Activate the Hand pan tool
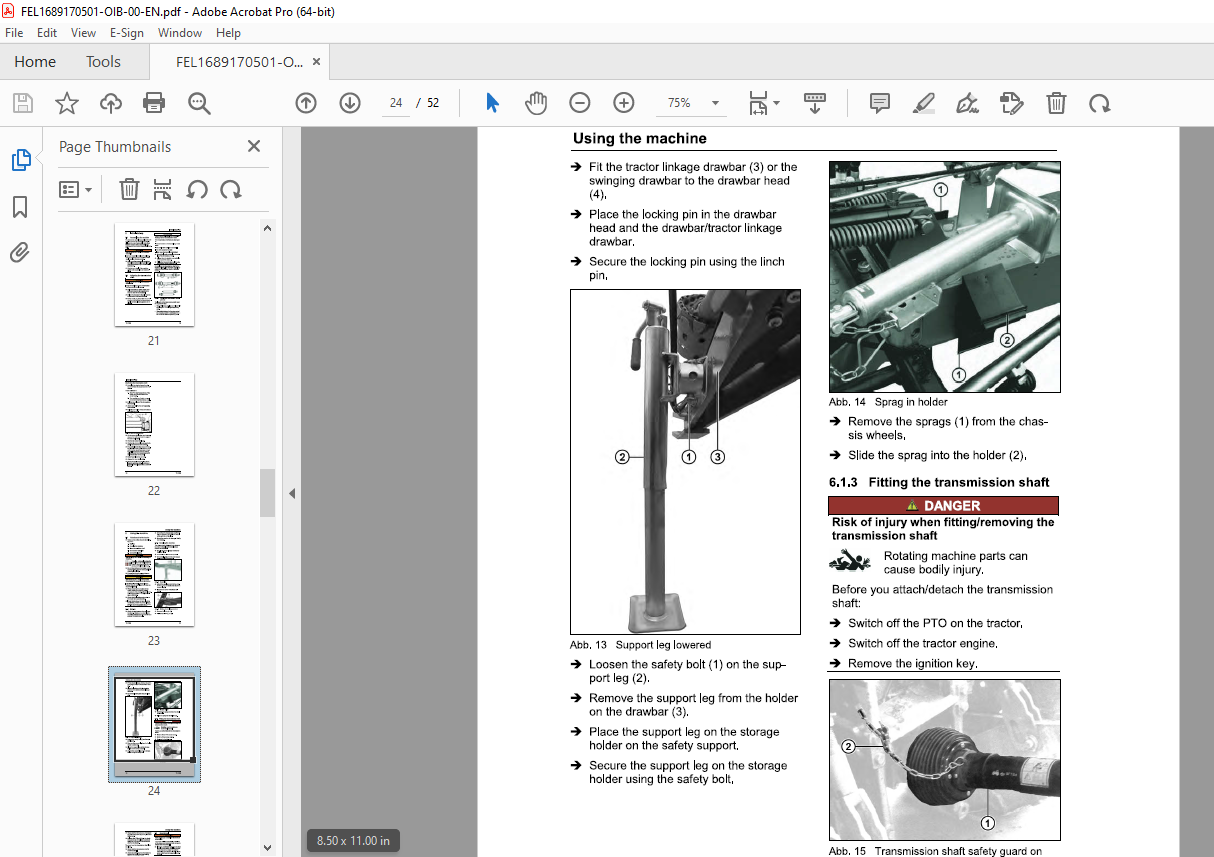This screenshot has width=1214, height=857. pyautogui.click(x=536, y=103)
